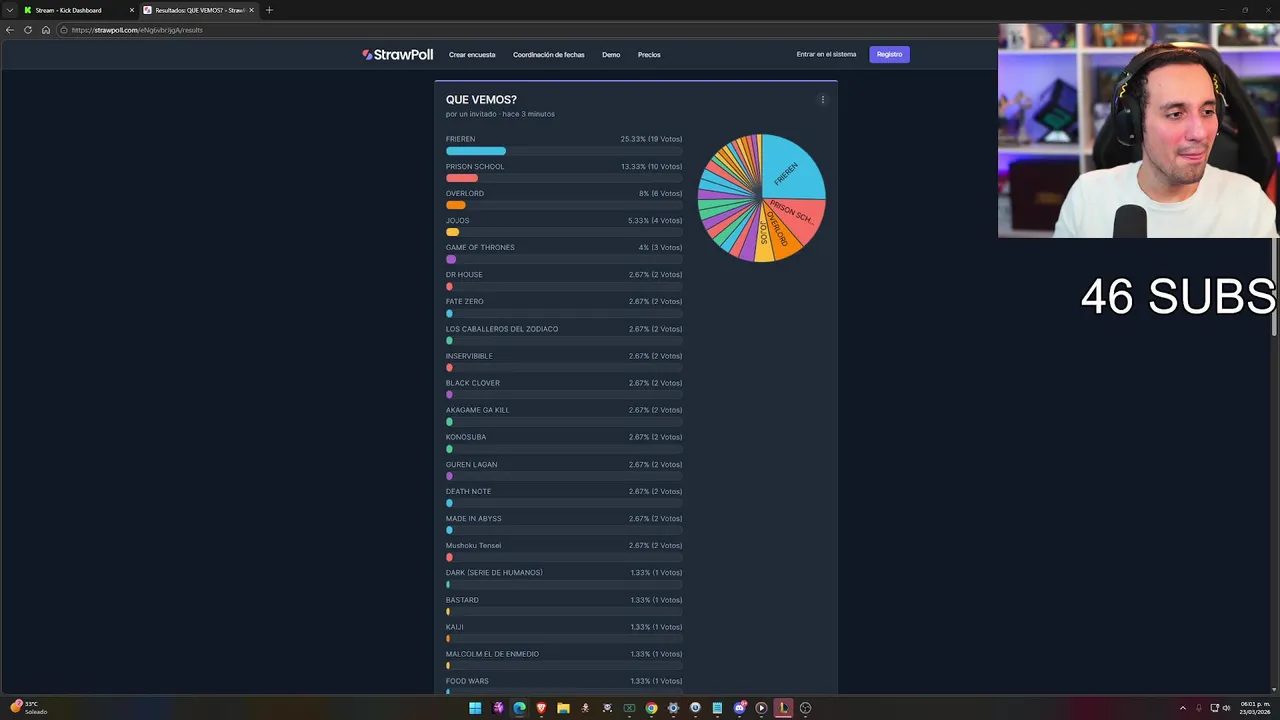Image resolution: width=1280 pixels, height=720 pixels.
Task: Open the weather widget showing 33°C
Action: click(28, 707)
